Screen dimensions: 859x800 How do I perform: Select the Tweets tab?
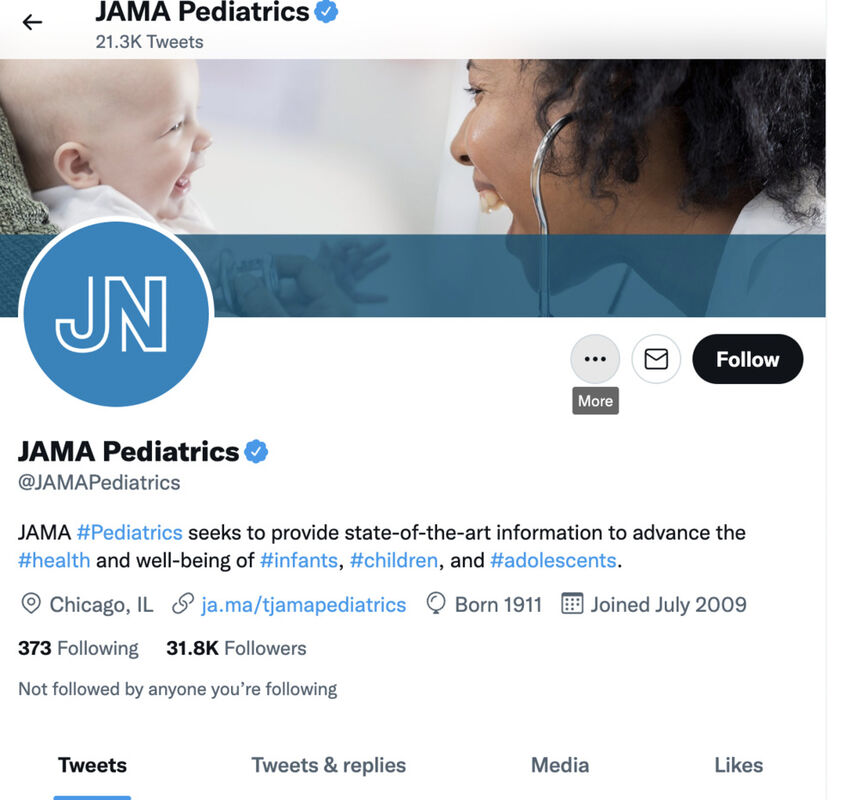(92, 765)
